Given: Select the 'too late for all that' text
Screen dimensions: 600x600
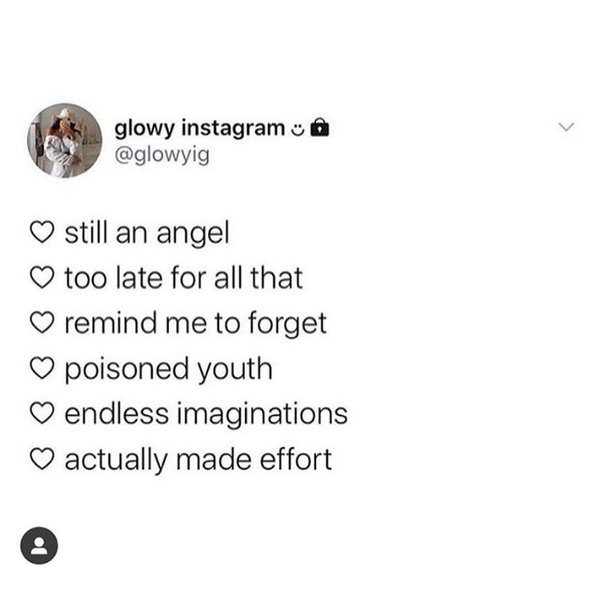Looking at the screenshot, I should (183, 279).
